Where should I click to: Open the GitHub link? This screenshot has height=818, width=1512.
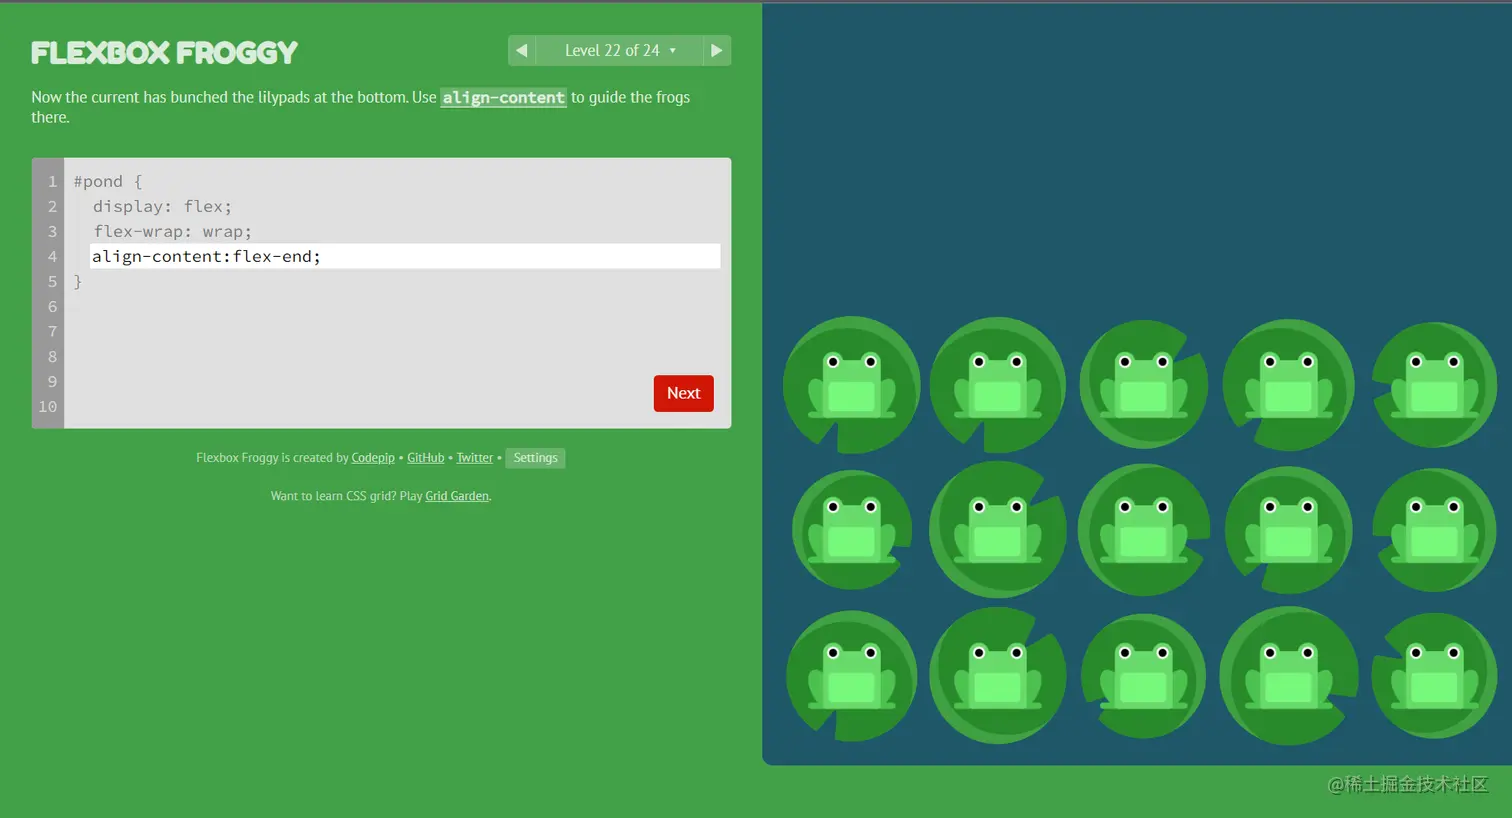click(x=426, y=458)
